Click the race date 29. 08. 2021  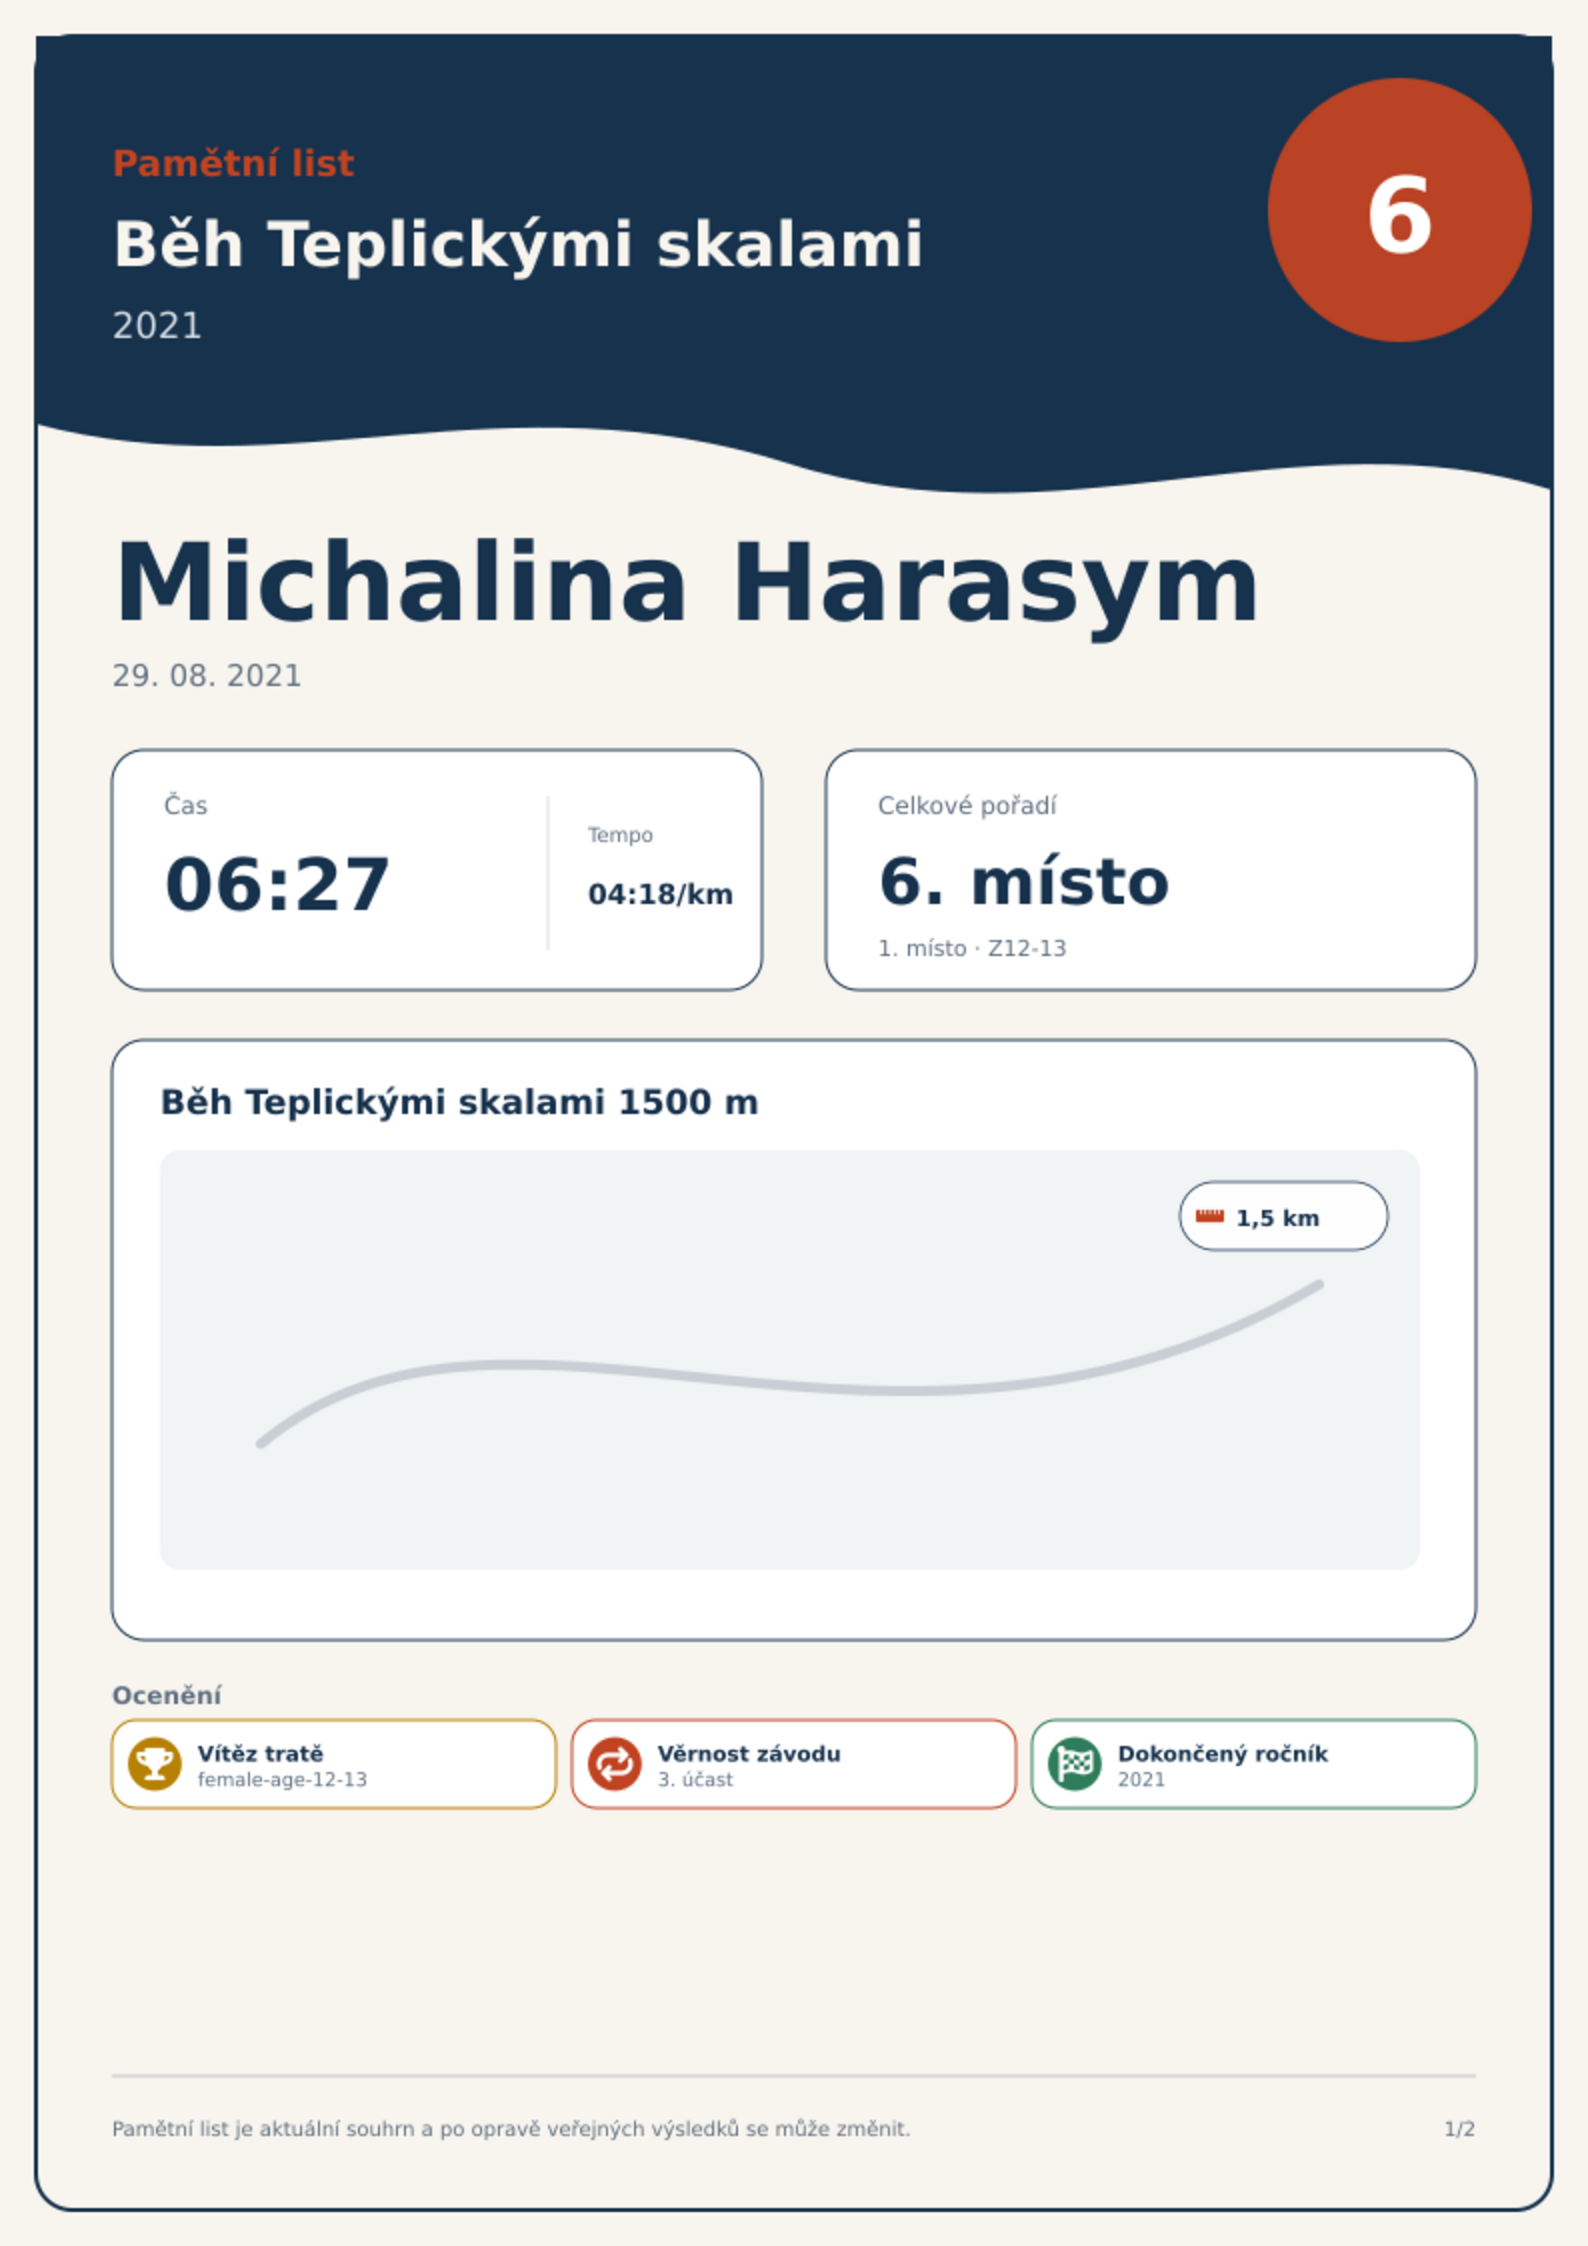pos(207,676)
